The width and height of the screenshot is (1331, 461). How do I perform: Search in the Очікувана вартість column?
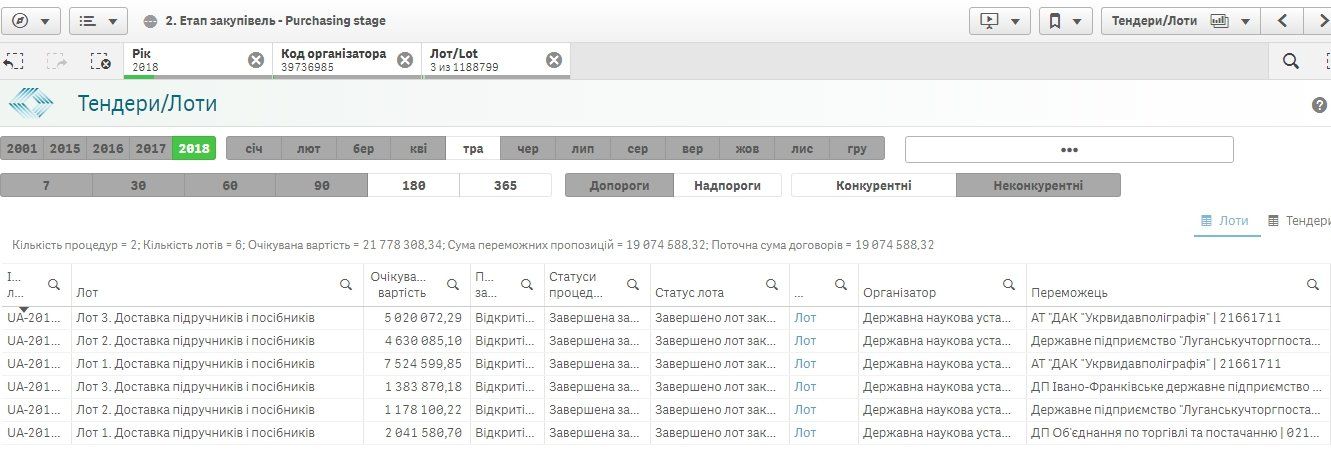[451, 284]
